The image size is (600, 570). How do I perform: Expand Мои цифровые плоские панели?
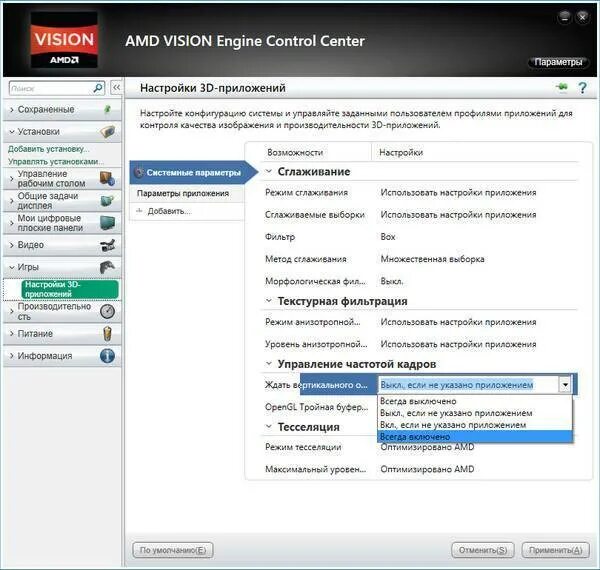11,223
